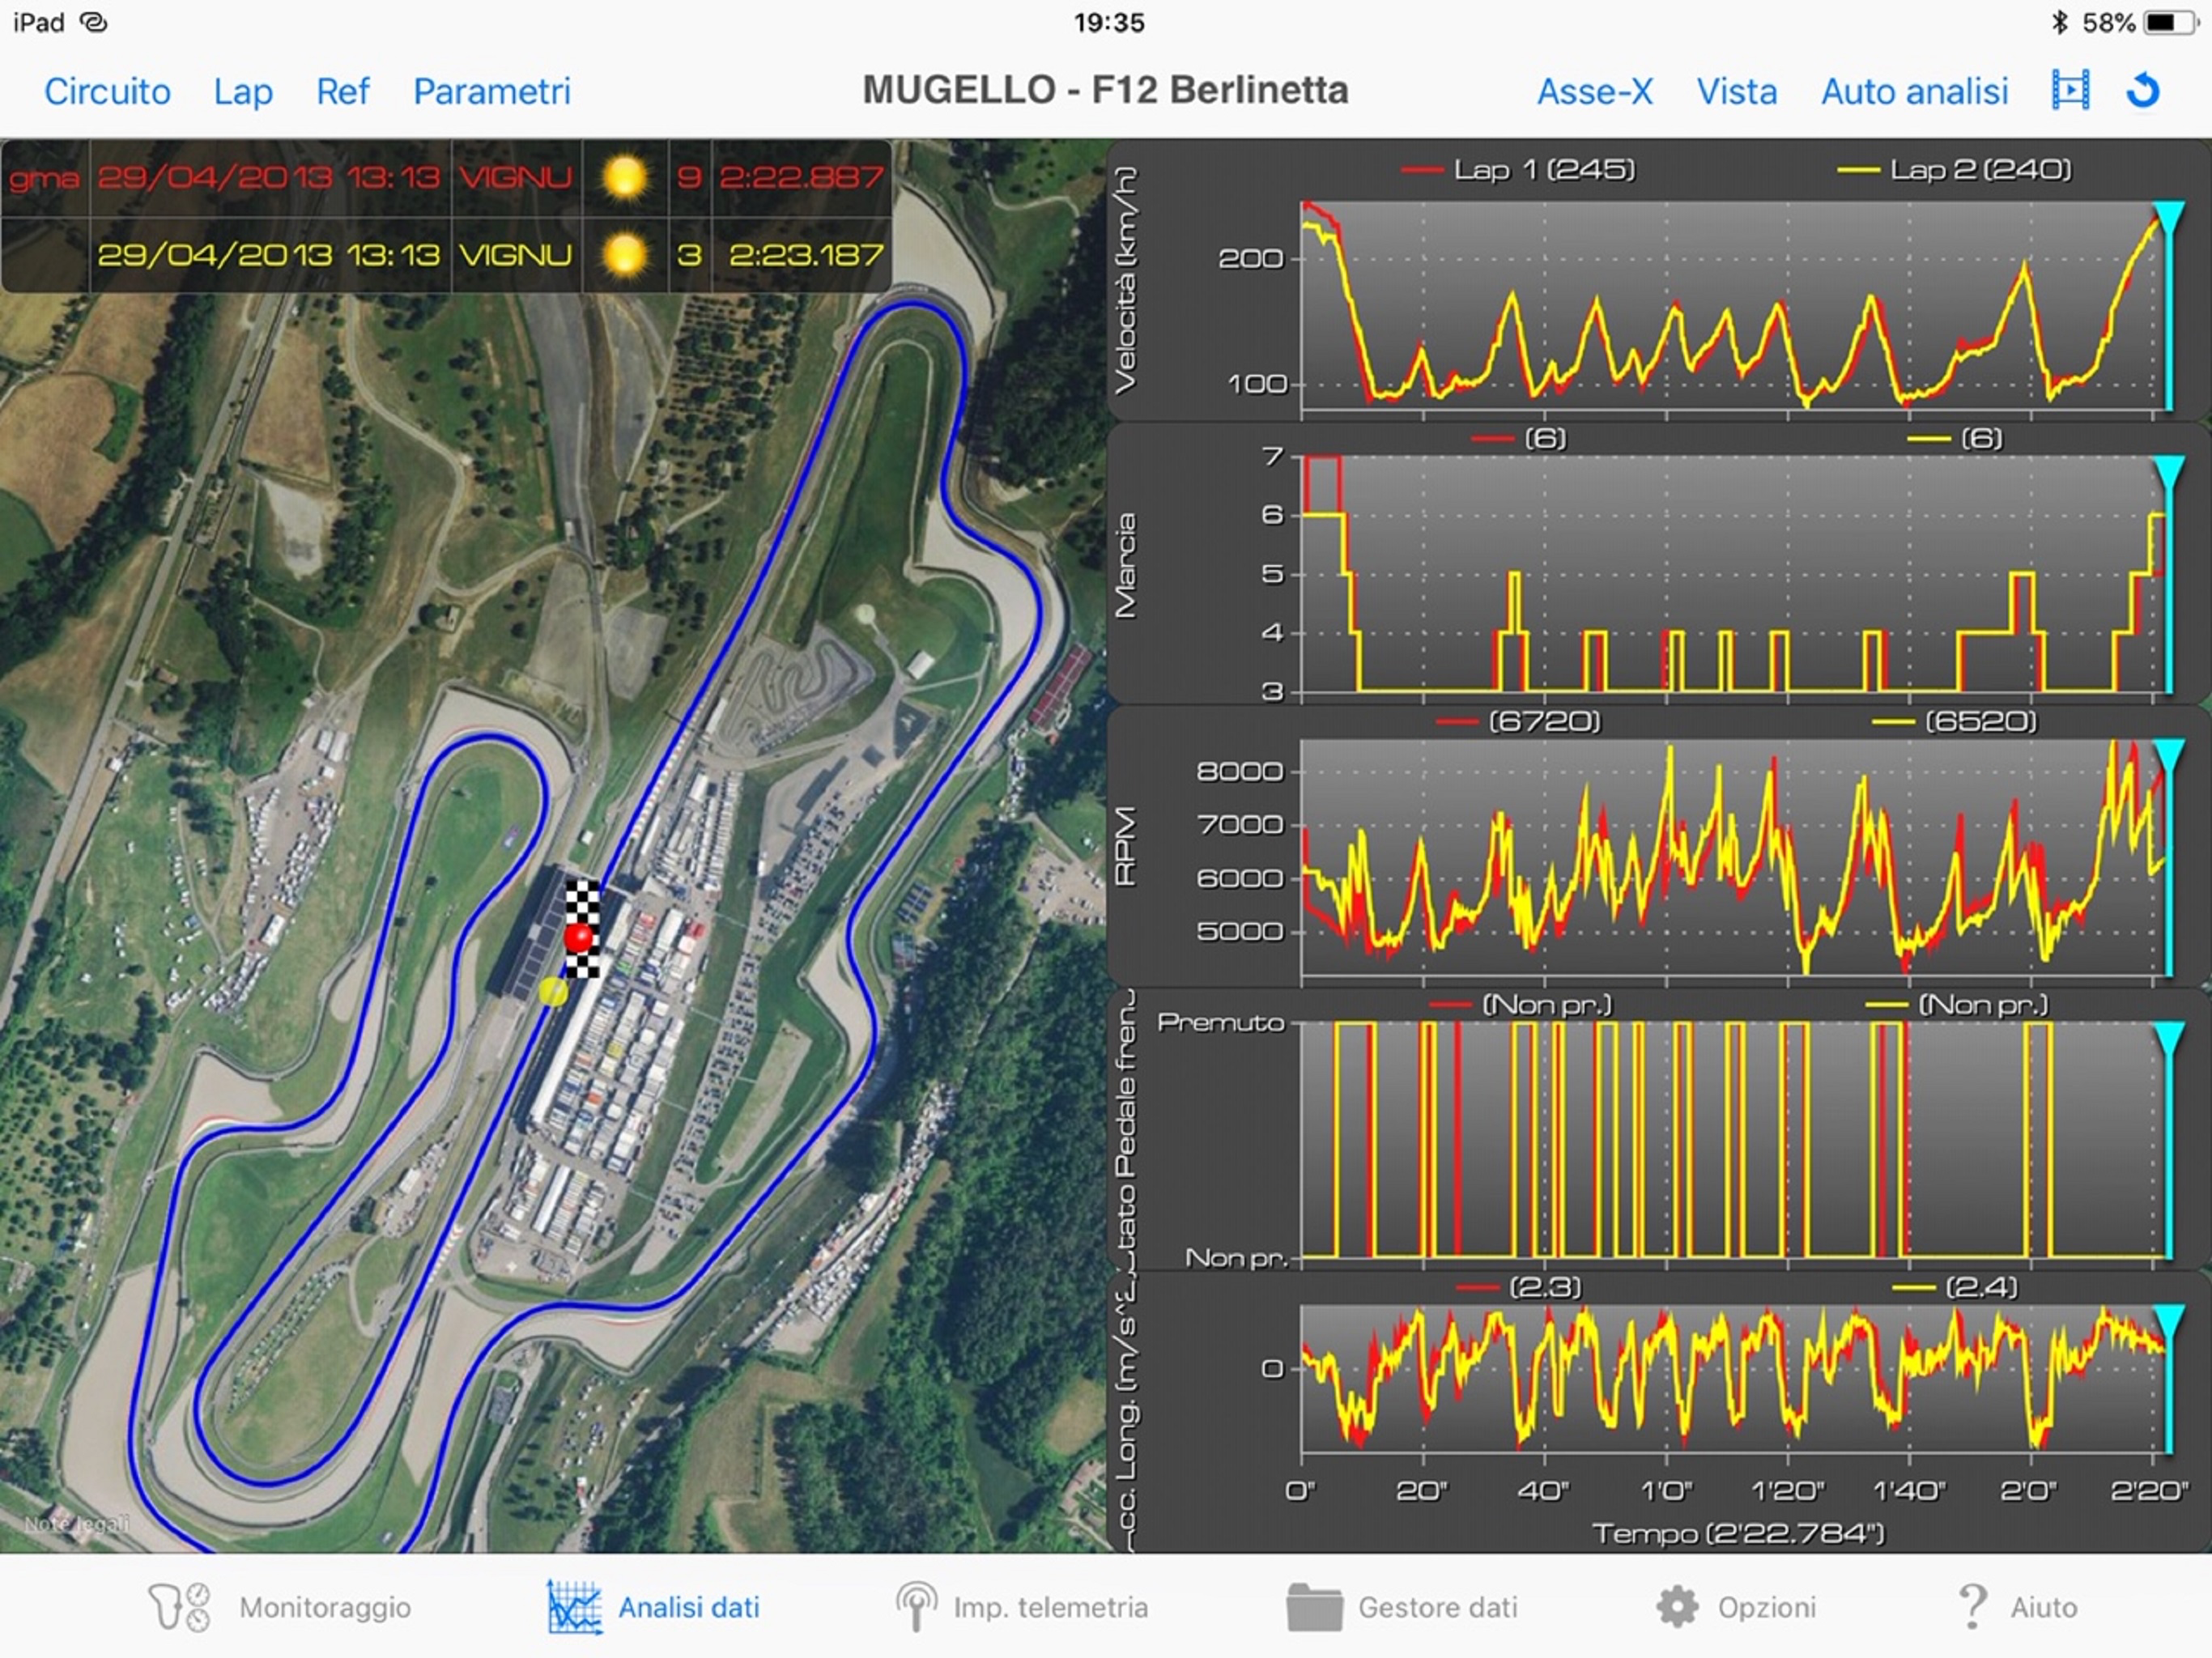Tap the battery status icon
2212x1658 pixels.
[x=2169, y=22]
